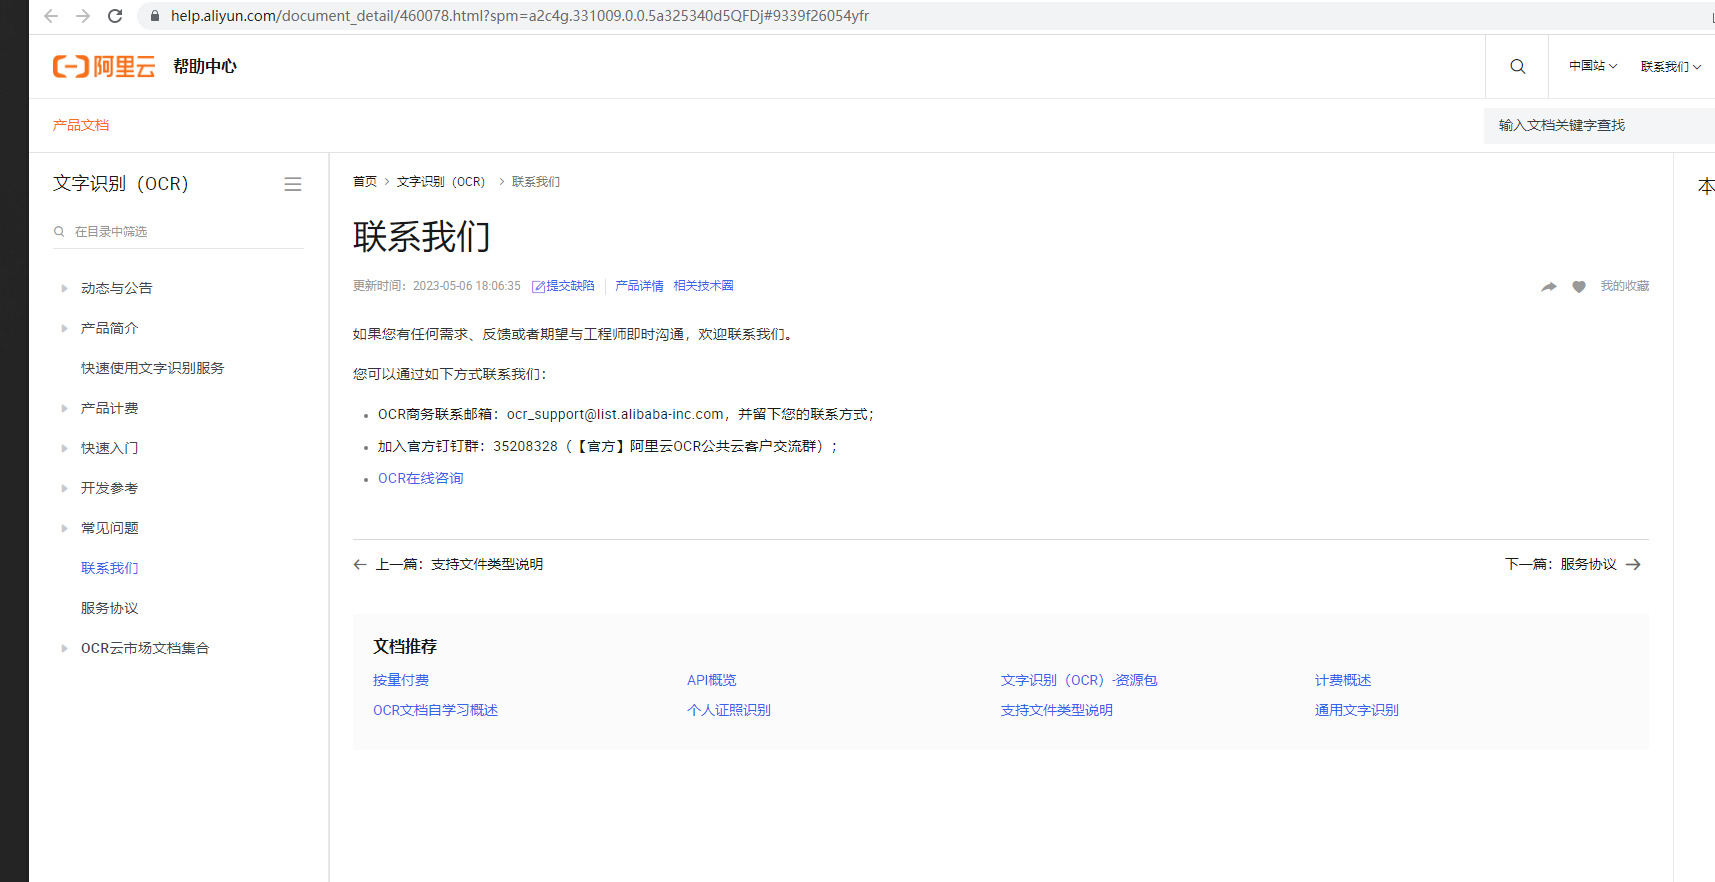Click left arrow beside 上一篇

click(x=360, y=565)
